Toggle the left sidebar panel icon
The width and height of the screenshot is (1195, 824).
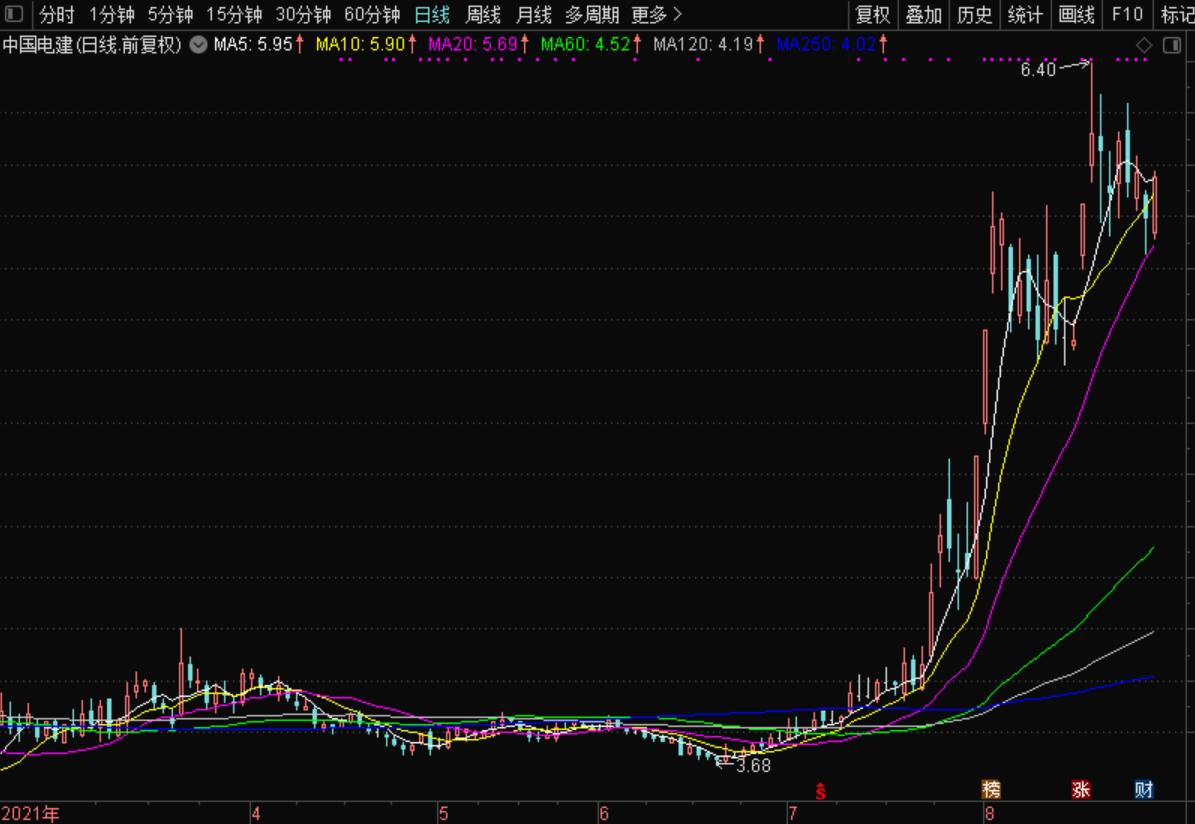(x=14, y=14)
